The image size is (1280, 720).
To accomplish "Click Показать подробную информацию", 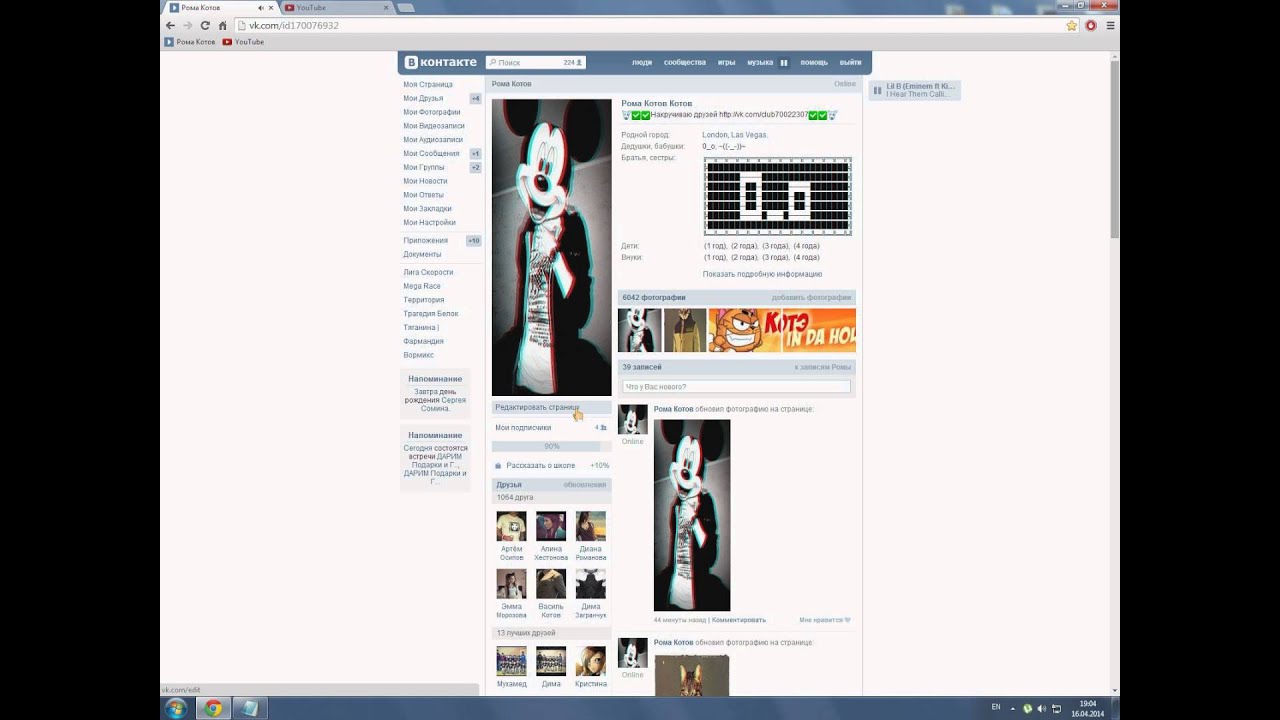I will [x=762, y=274].
